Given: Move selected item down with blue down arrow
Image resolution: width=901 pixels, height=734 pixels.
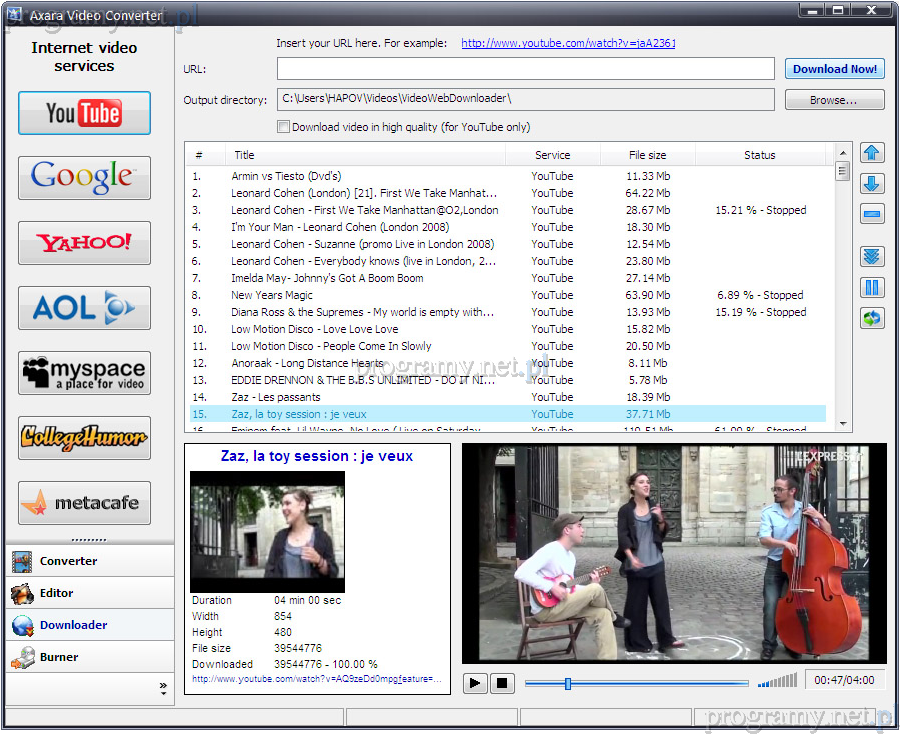Looking at the screenshot, I should (872, 184).
